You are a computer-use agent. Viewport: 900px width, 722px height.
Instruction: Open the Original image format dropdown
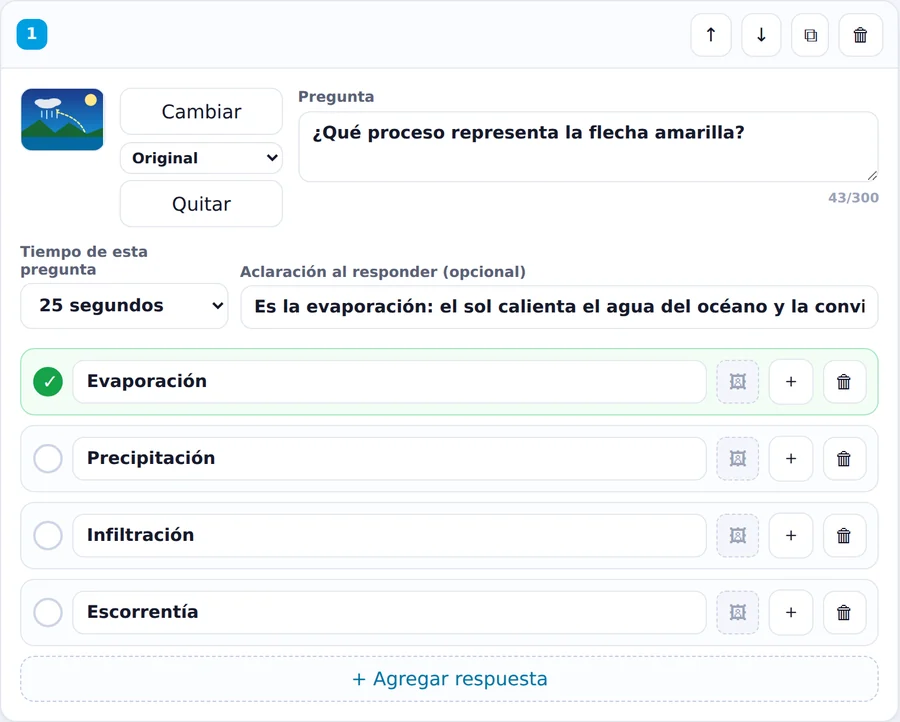[201, 158]
